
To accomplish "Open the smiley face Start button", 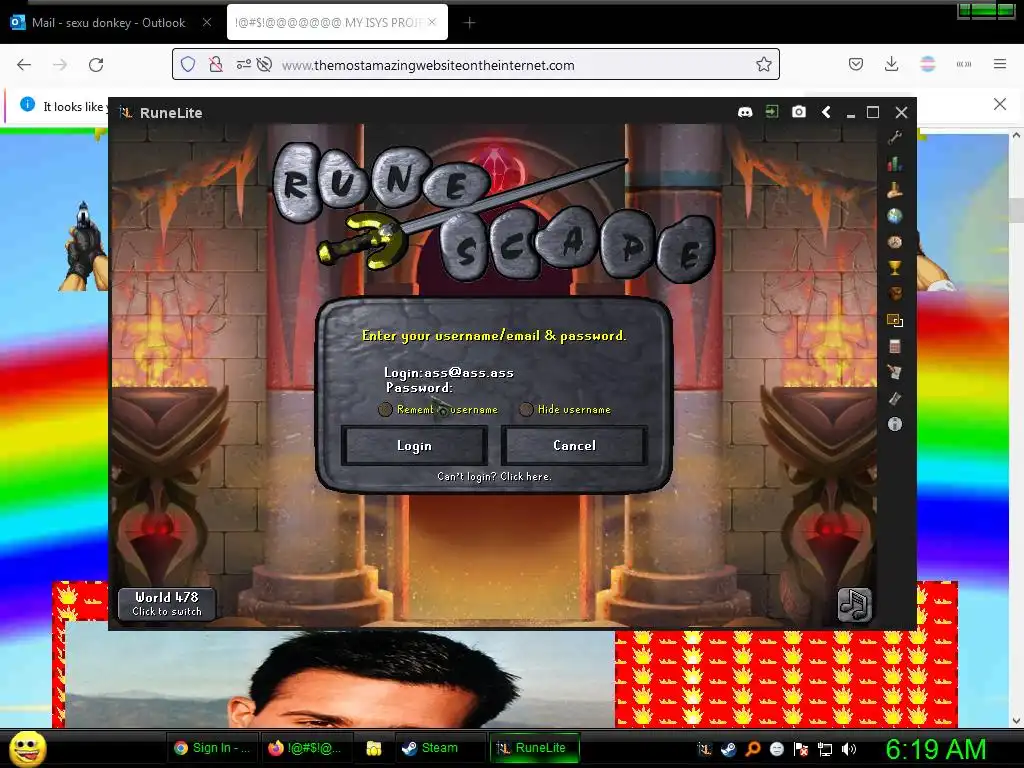I will (27, 748).
